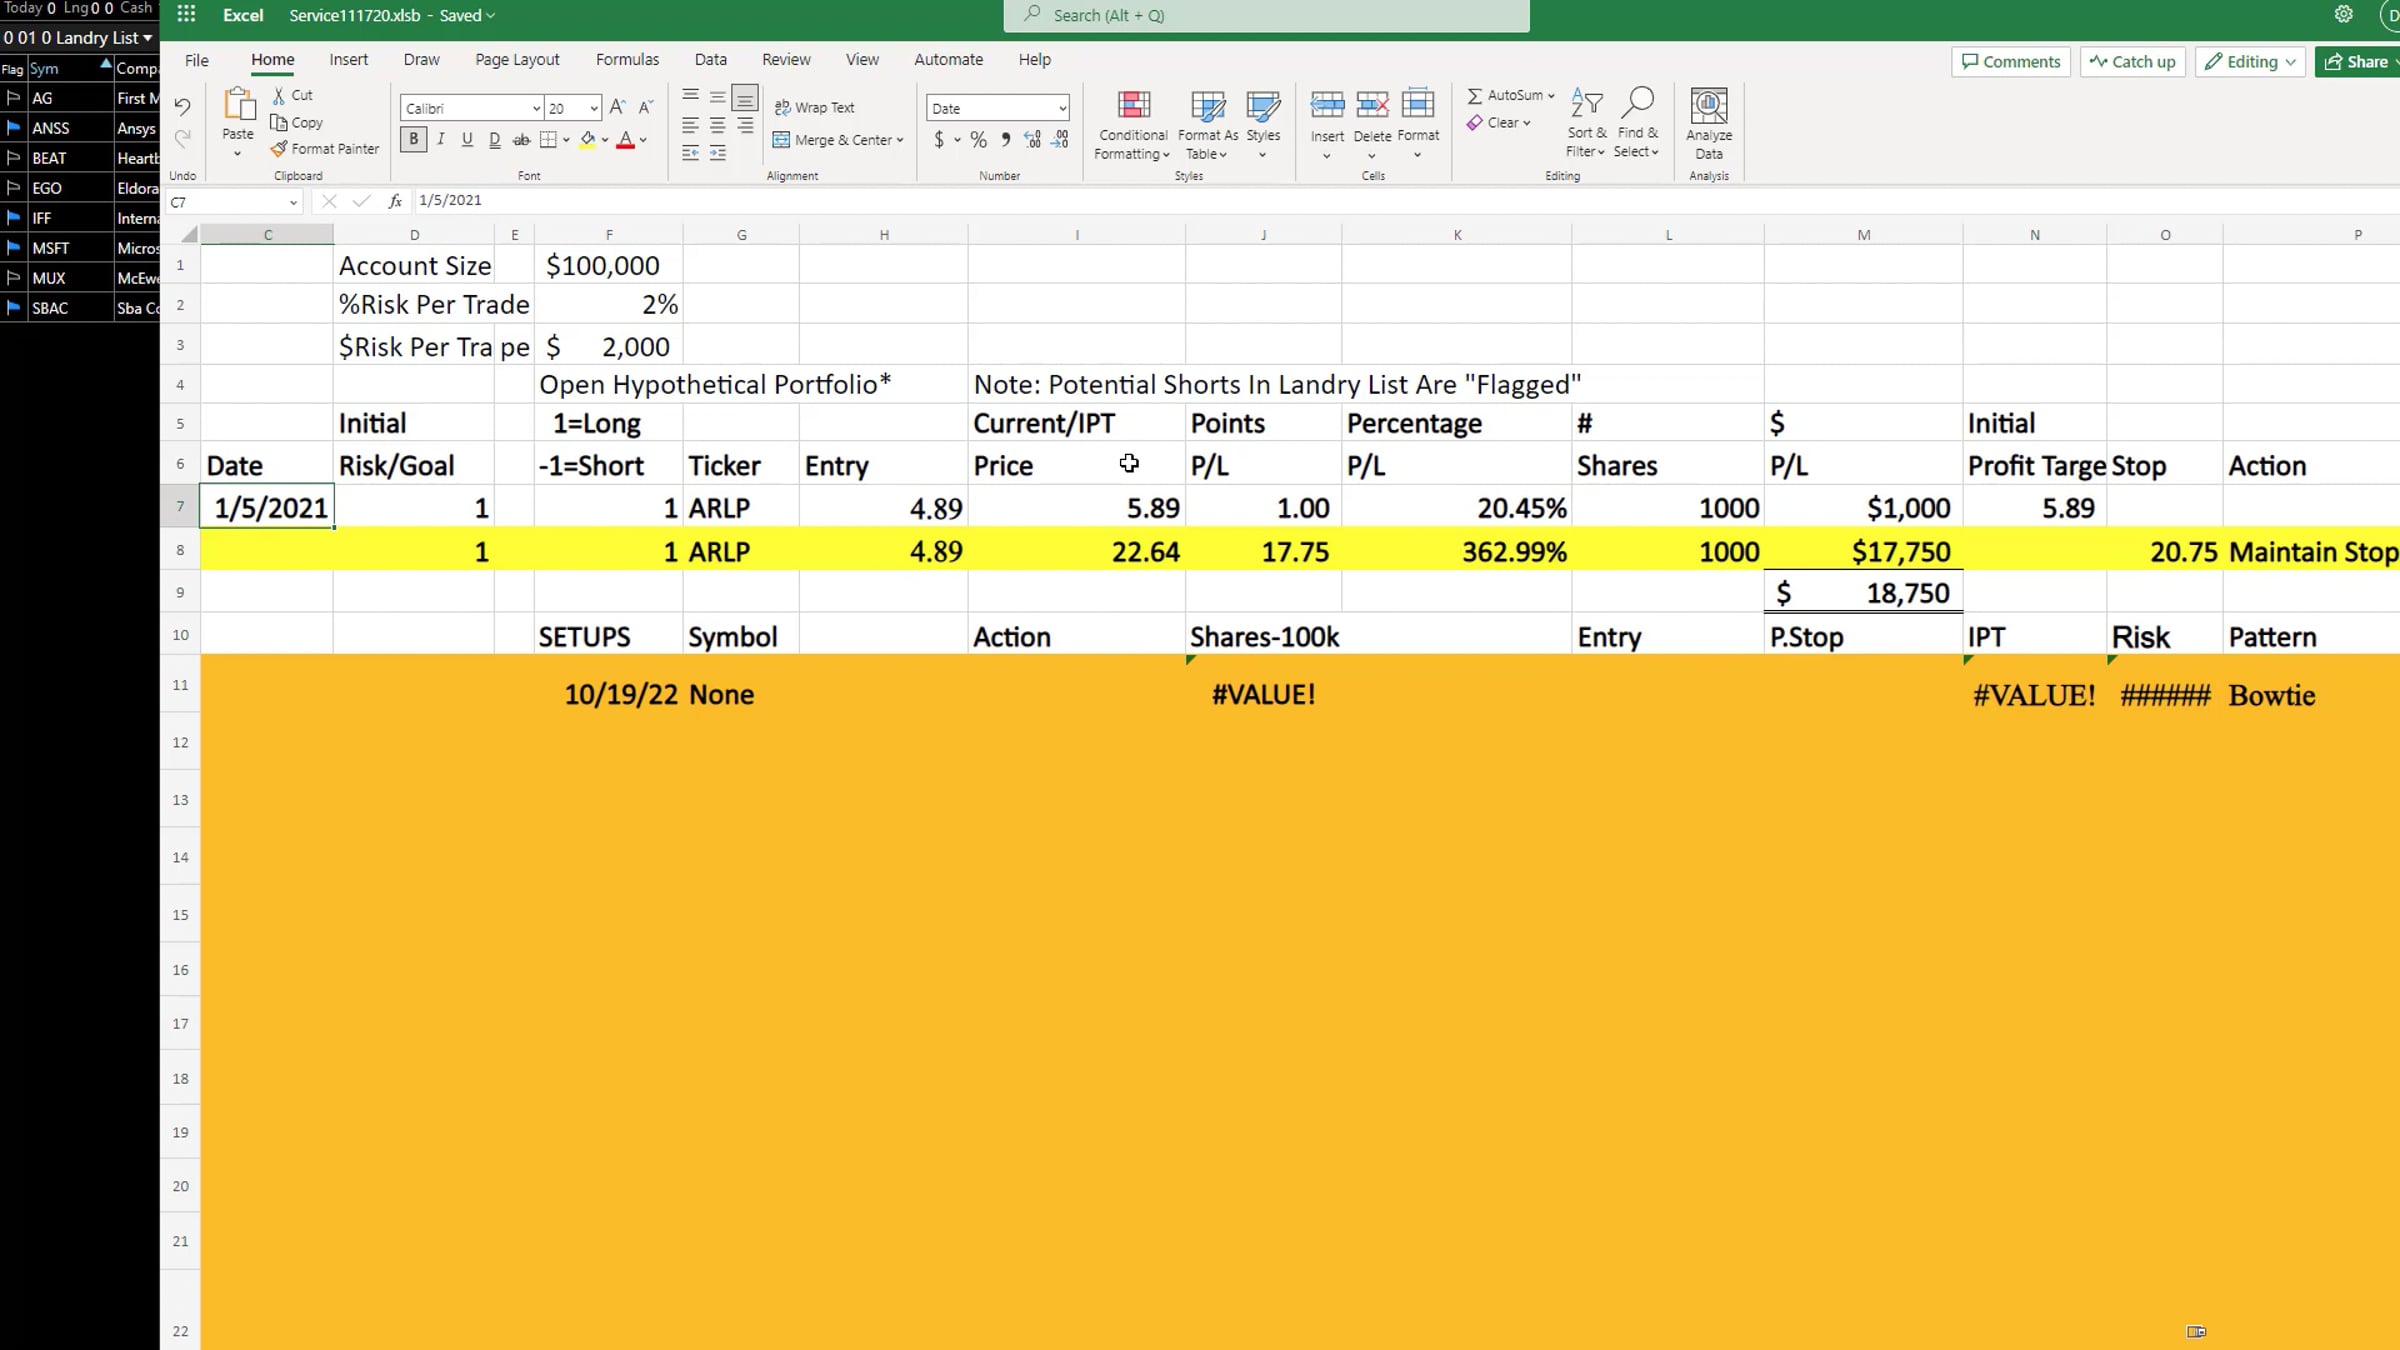Toggle Strikethrough formatting

click(521, 140)
